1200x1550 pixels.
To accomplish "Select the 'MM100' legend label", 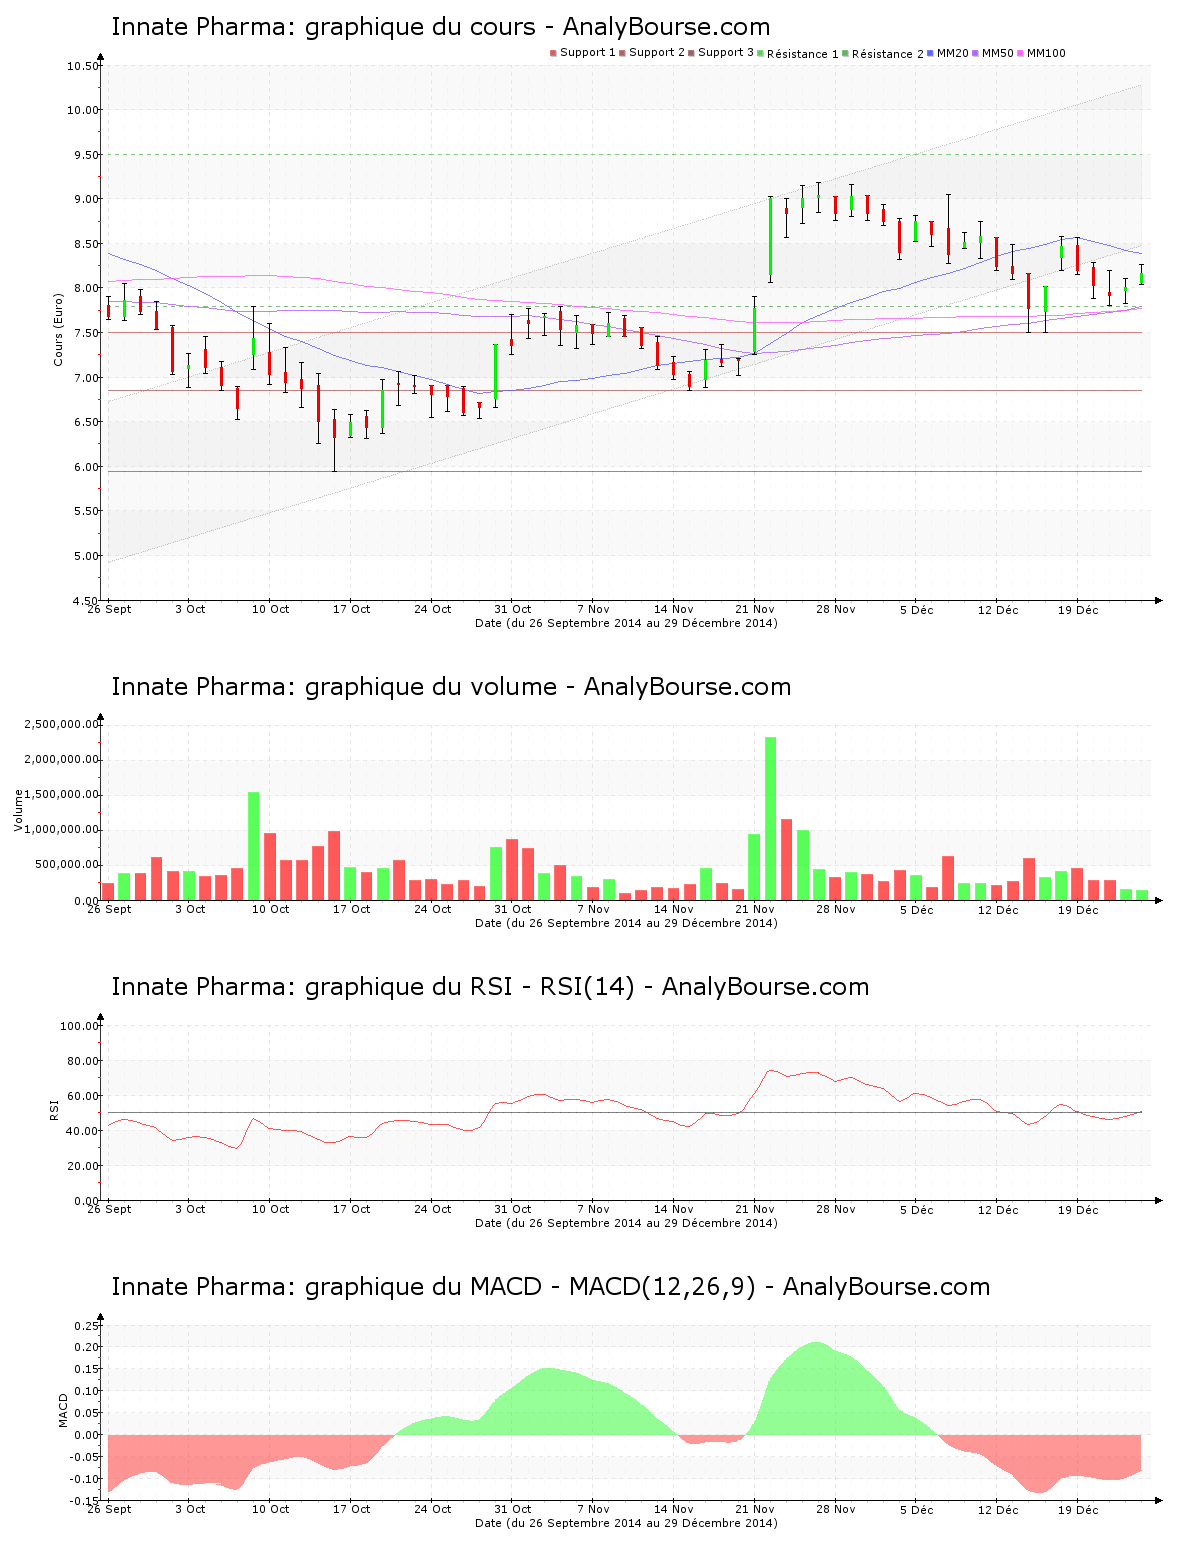I will point(1046,53).
